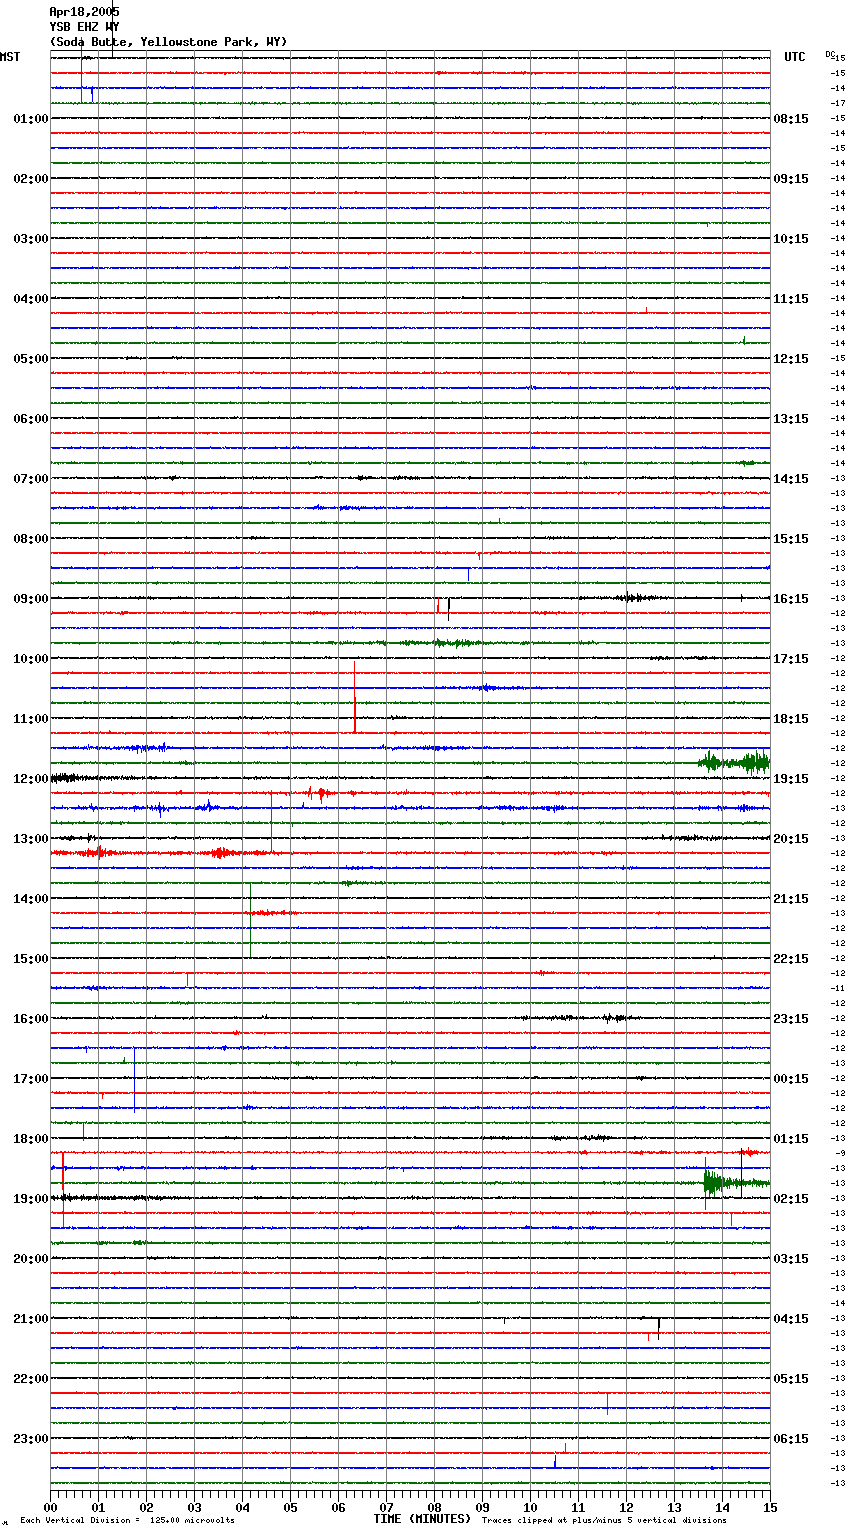Select the 23:00 MST hour label
The height and width of the screenshot is (1534, 850).
tap(31, 1439)
